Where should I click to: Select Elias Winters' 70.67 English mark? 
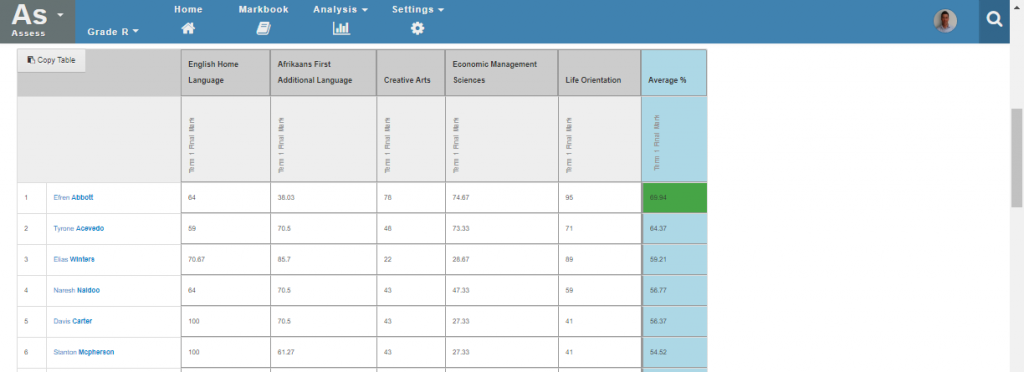(x=225, y=259)
